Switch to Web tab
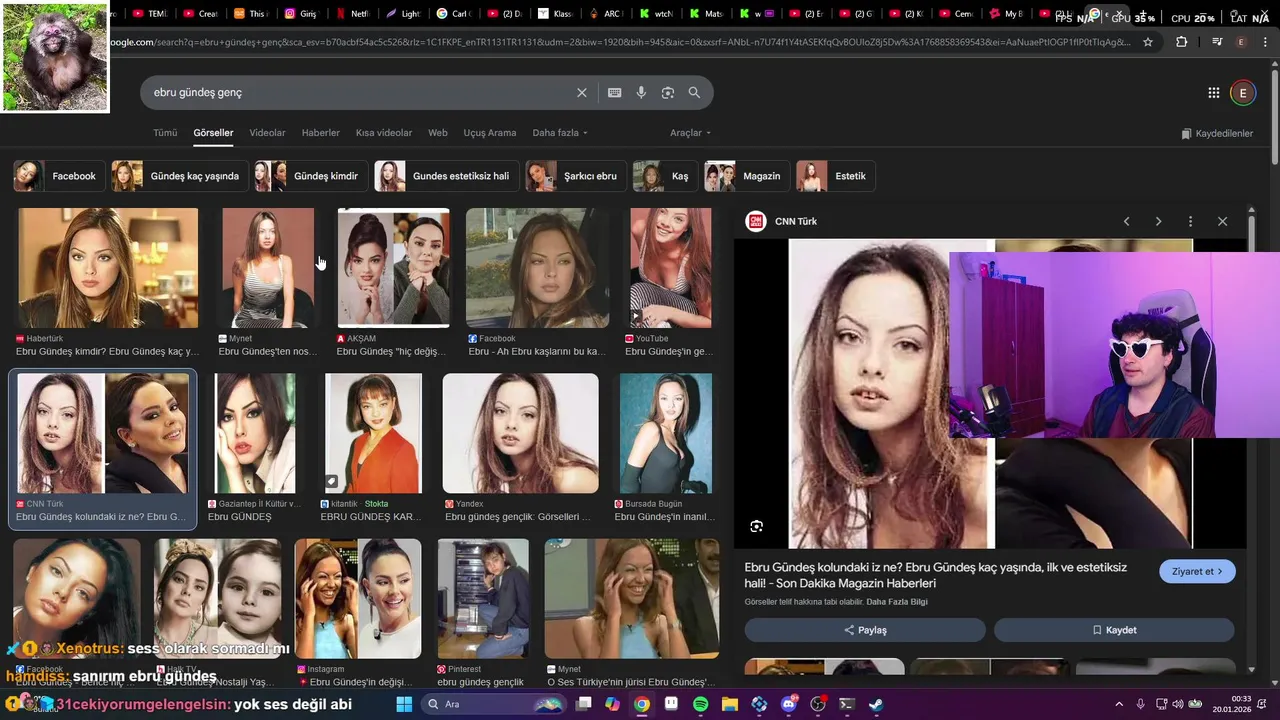Image resolution: width=1280 pixels, height=720 pixels. click(438, 133)
